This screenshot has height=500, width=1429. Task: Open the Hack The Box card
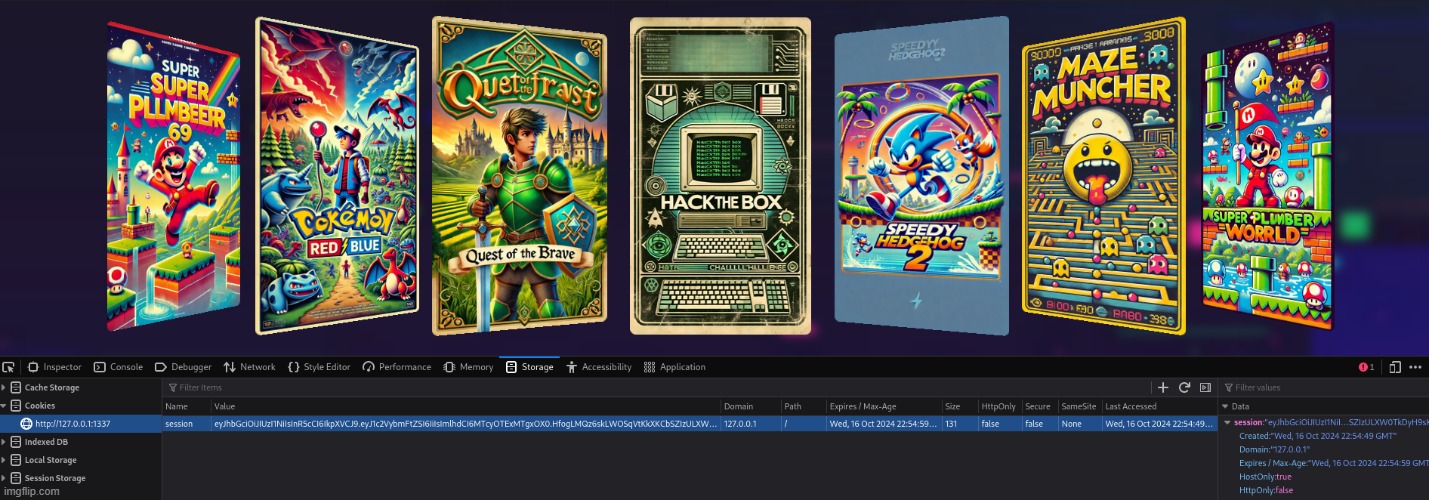pyautogui.click(x=720, y=176)
